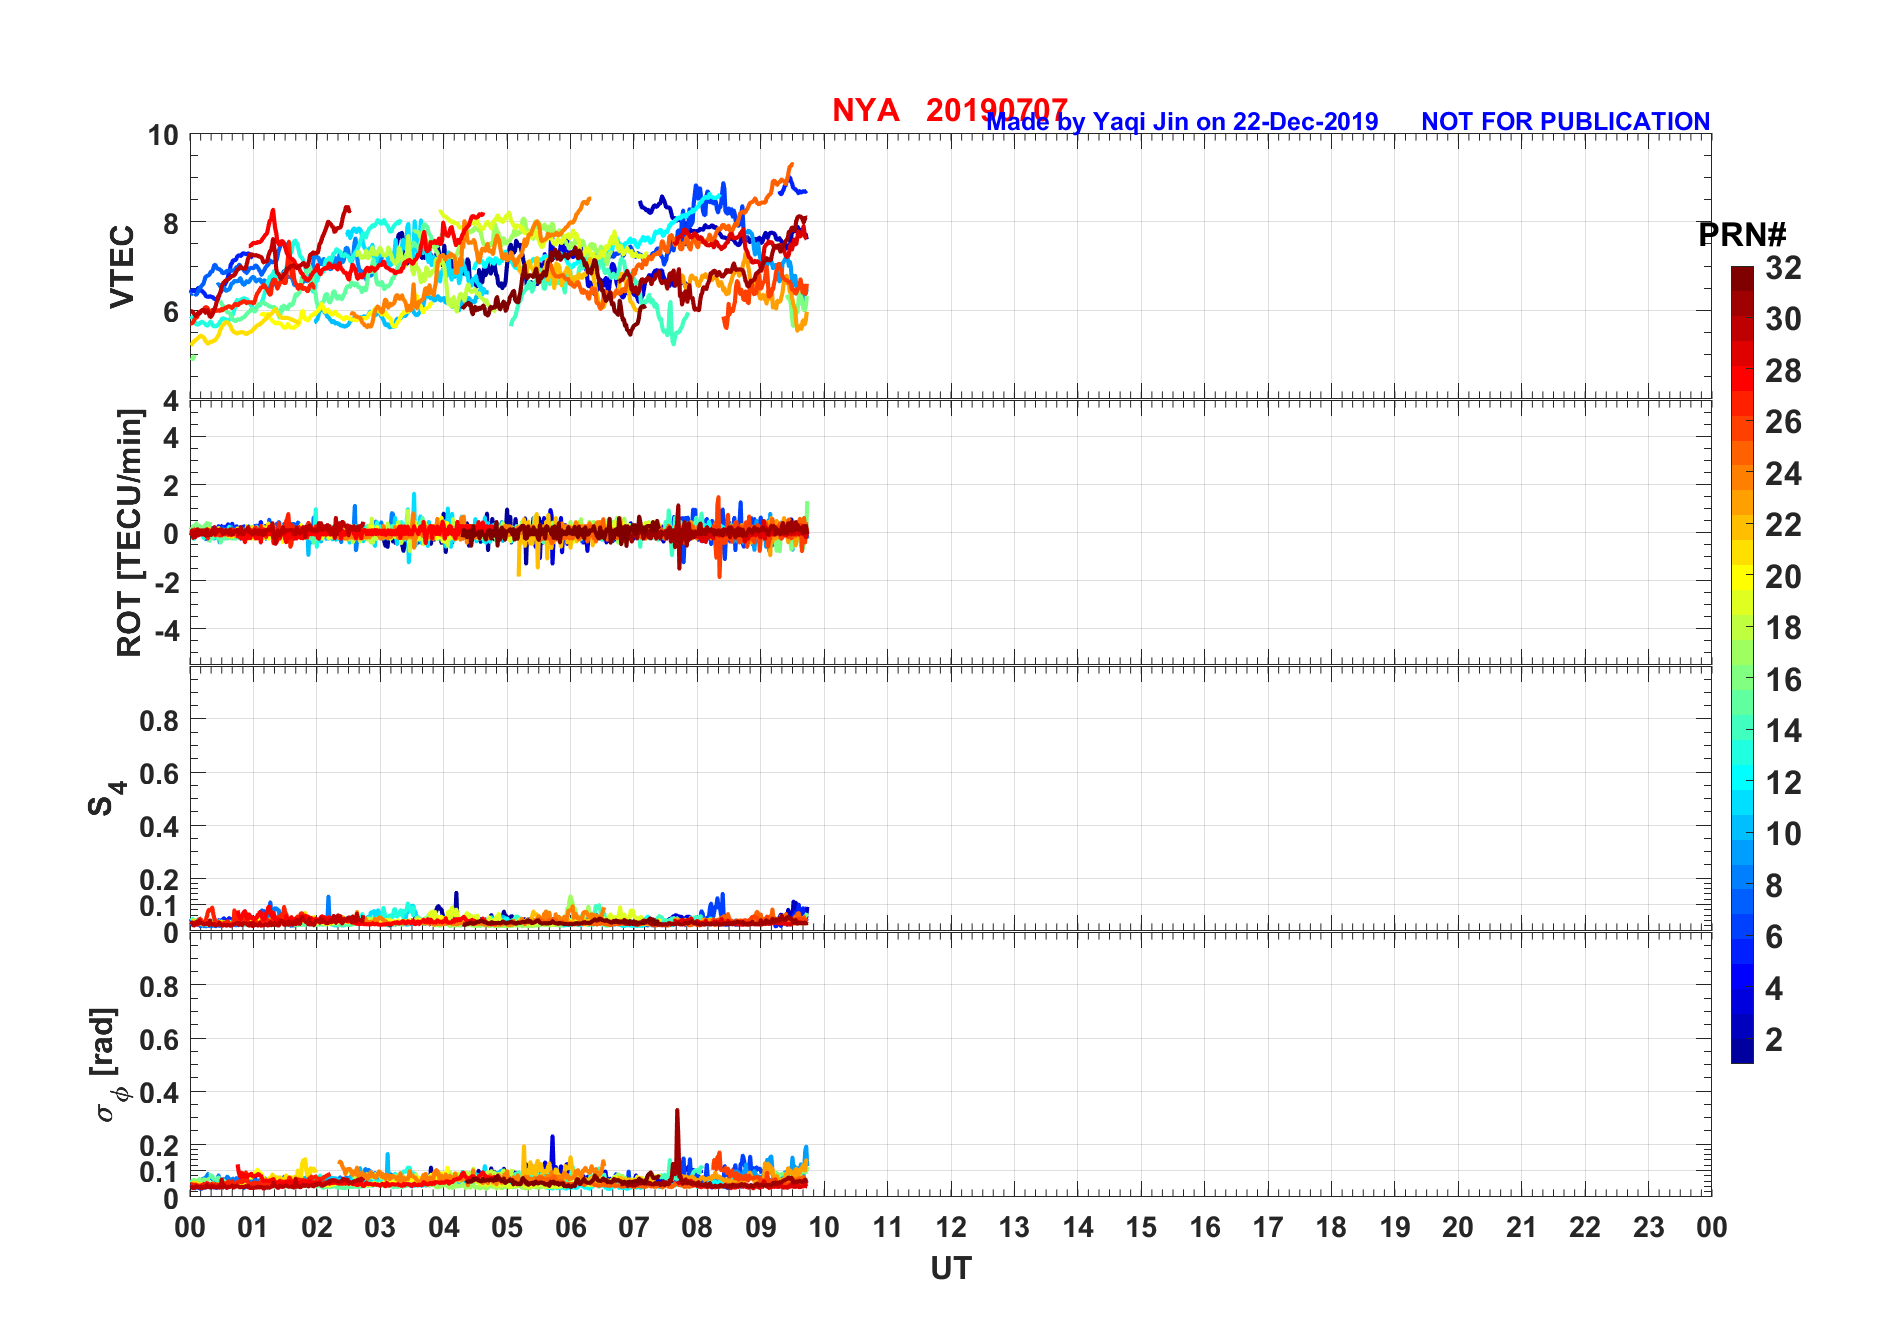Click the NYA 20190707 plot title

click(950, 110)
